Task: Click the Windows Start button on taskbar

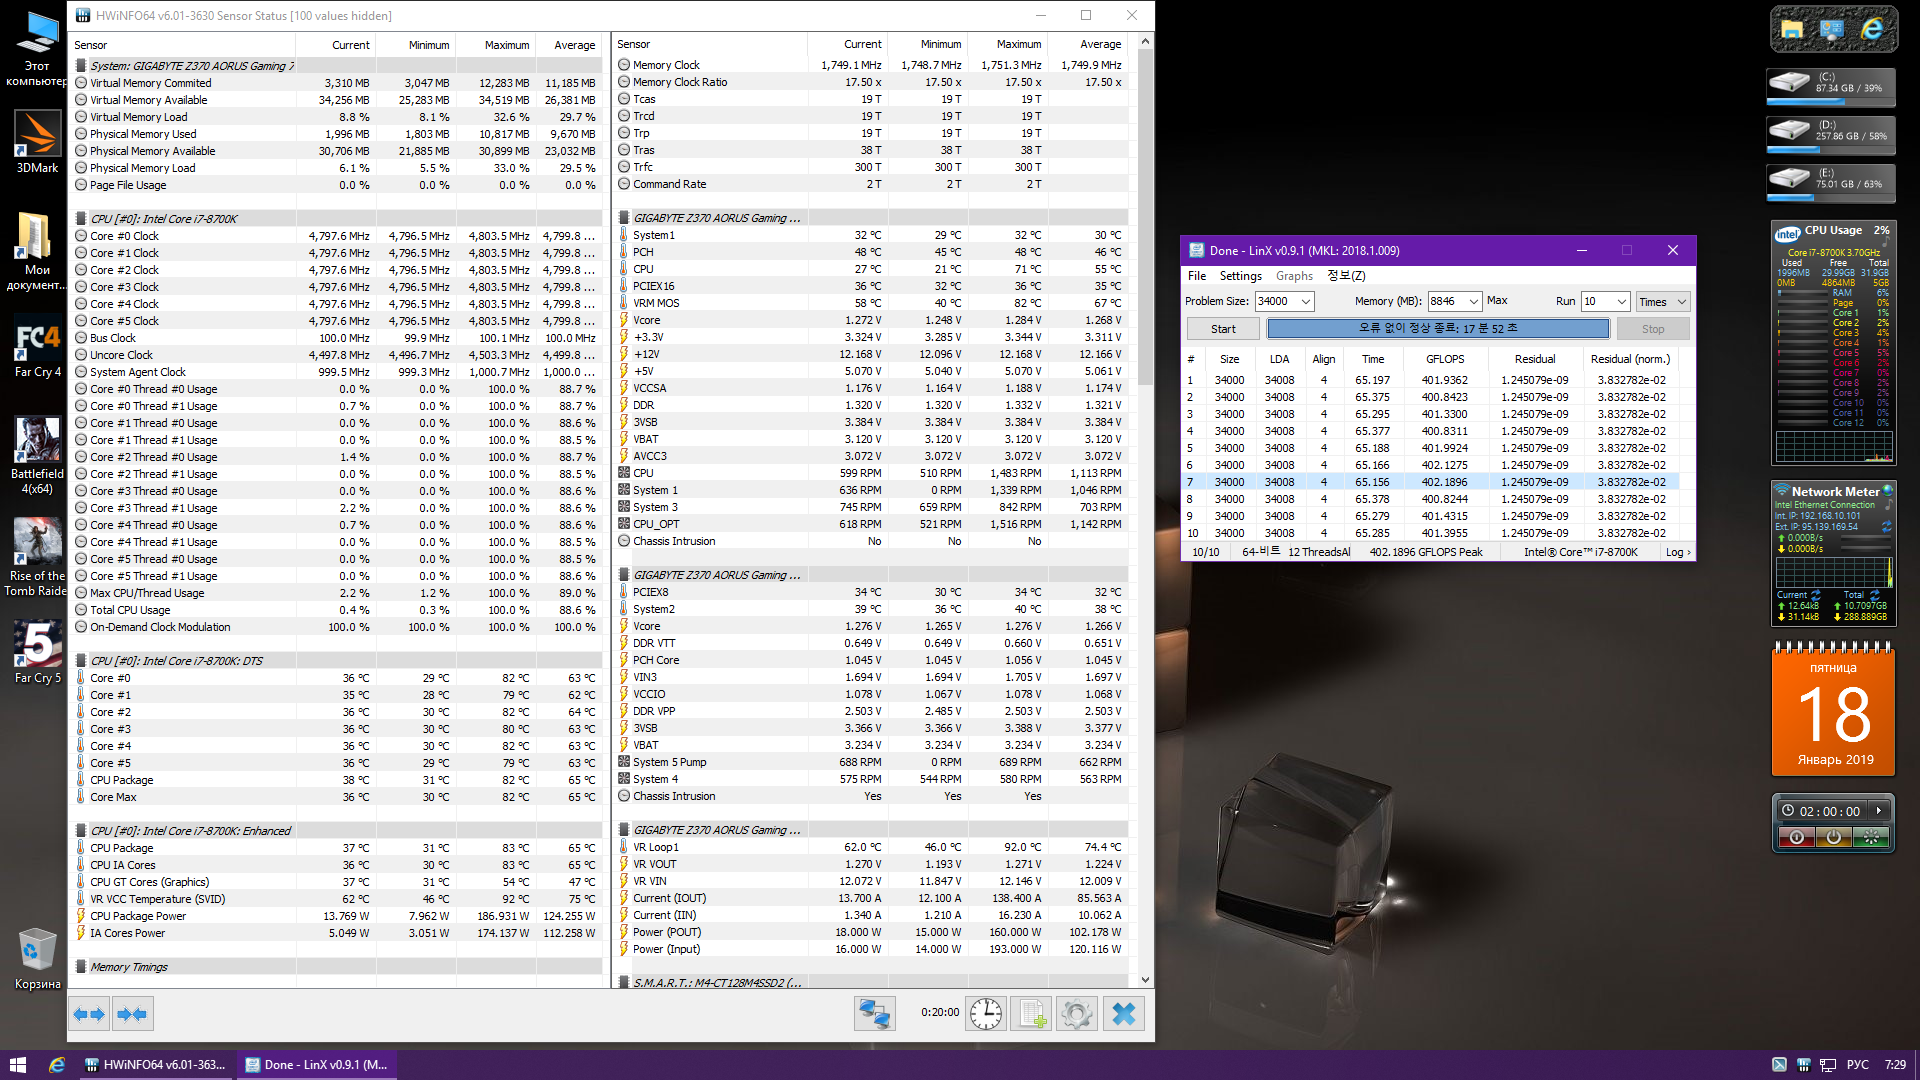Action: point(17,1065)
